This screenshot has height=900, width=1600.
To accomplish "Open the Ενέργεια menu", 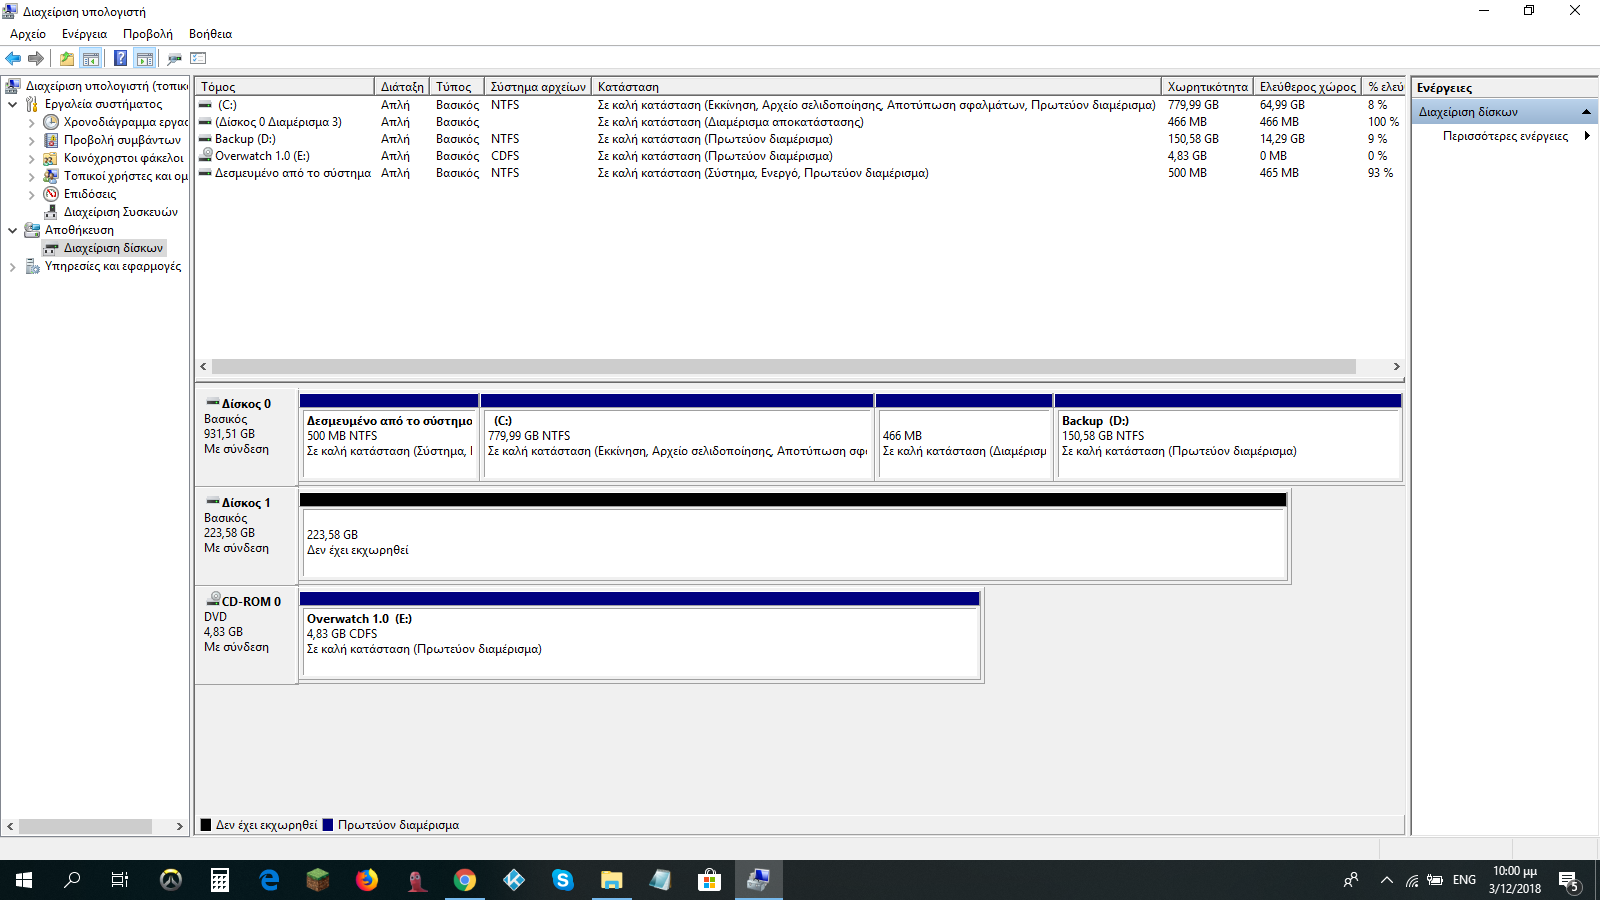I will tap(84, 34).
